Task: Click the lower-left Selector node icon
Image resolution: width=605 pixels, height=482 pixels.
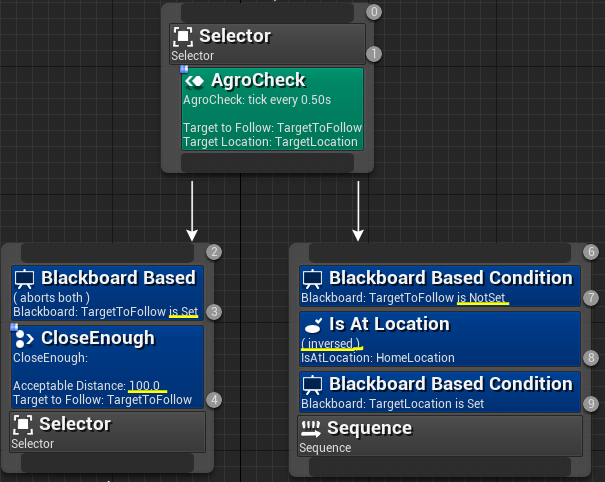Action: [23, 424]
